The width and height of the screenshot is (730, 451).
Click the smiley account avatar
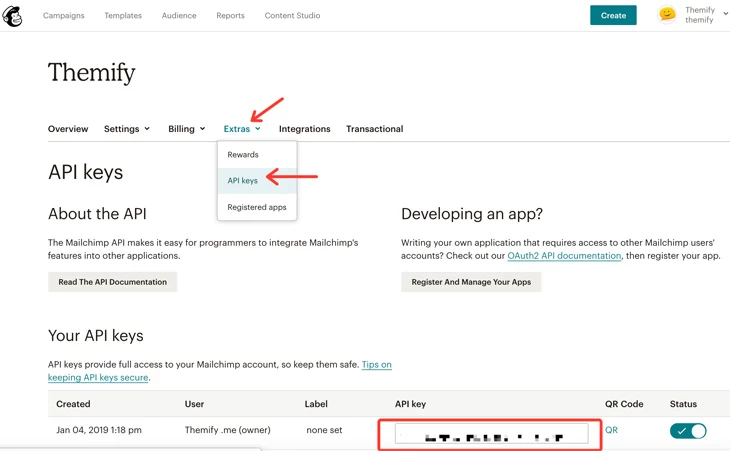pyautogui.click(x=667, y=14)
